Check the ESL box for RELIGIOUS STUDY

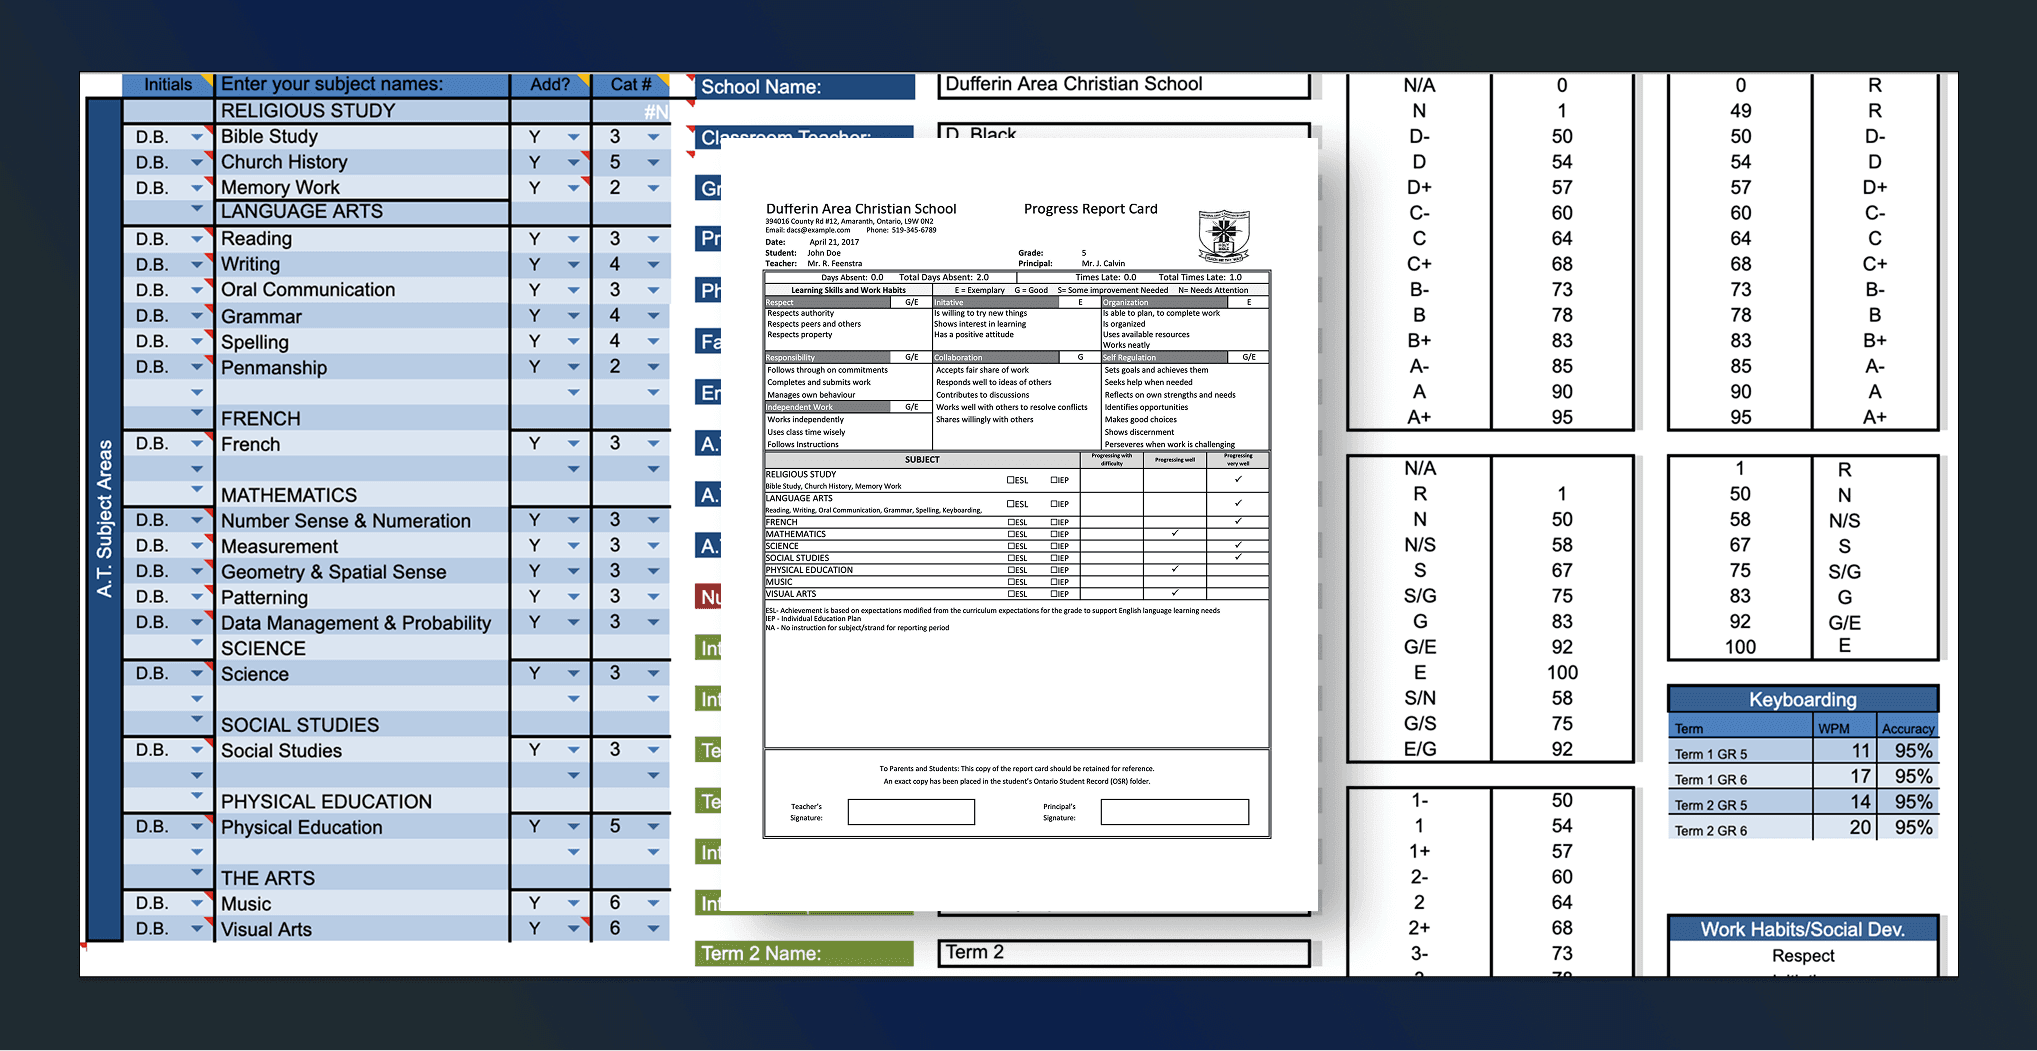click(x=1010, y=479)
